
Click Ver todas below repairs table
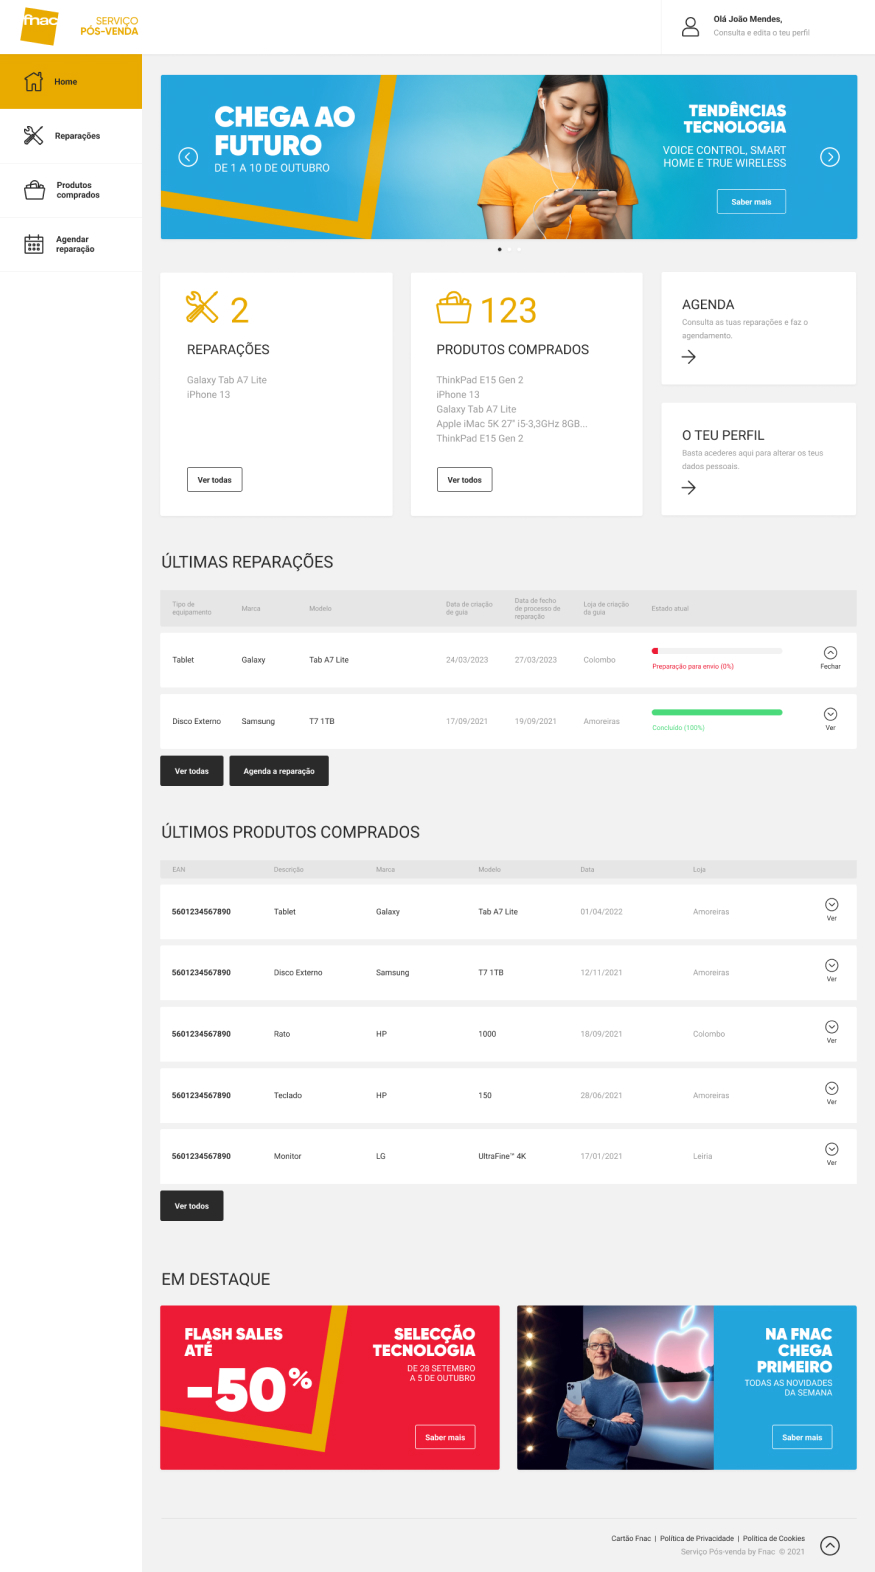[192, 771]
